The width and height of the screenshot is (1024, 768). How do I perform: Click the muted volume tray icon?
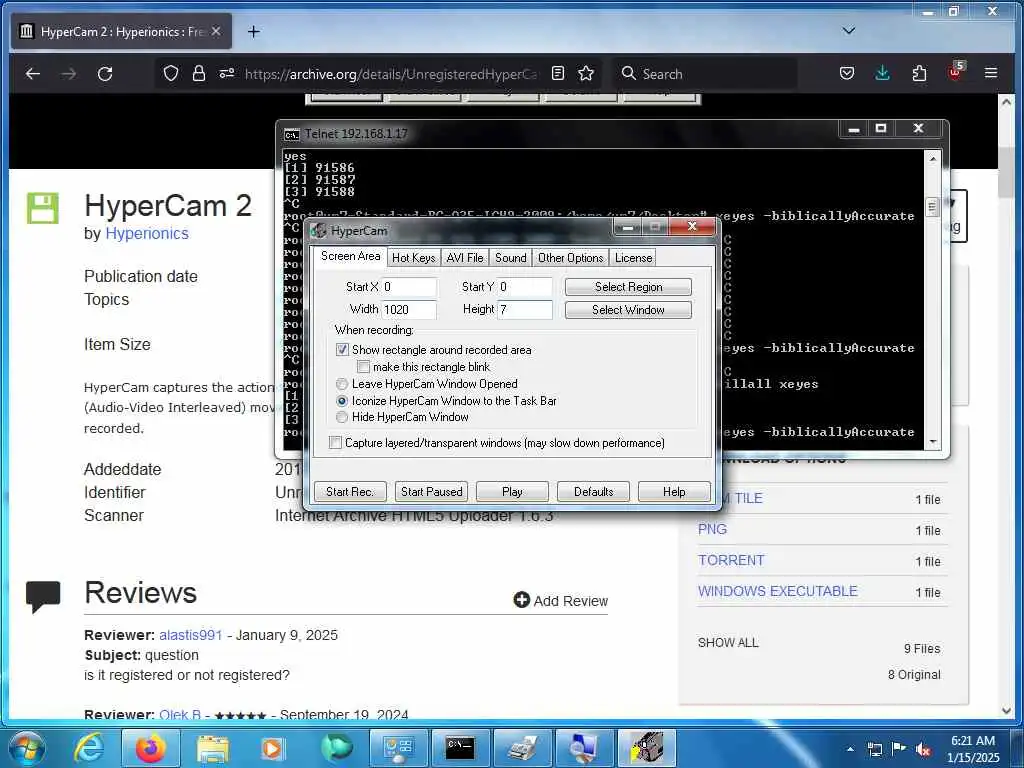pos(923,750)
